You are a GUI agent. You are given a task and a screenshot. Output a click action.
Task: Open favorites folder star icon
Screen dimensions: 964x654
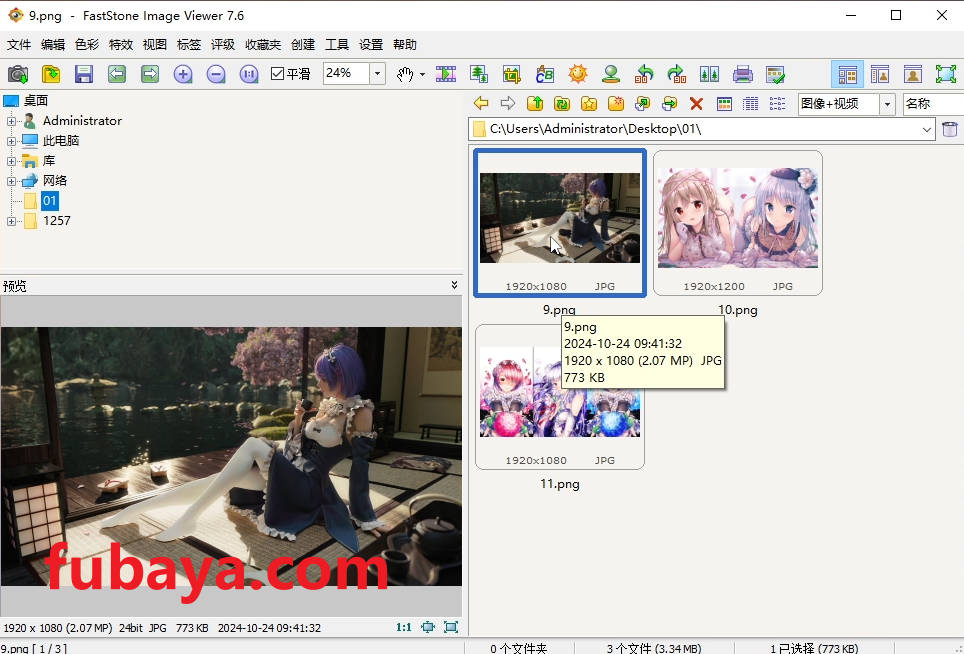pos(589,103)
